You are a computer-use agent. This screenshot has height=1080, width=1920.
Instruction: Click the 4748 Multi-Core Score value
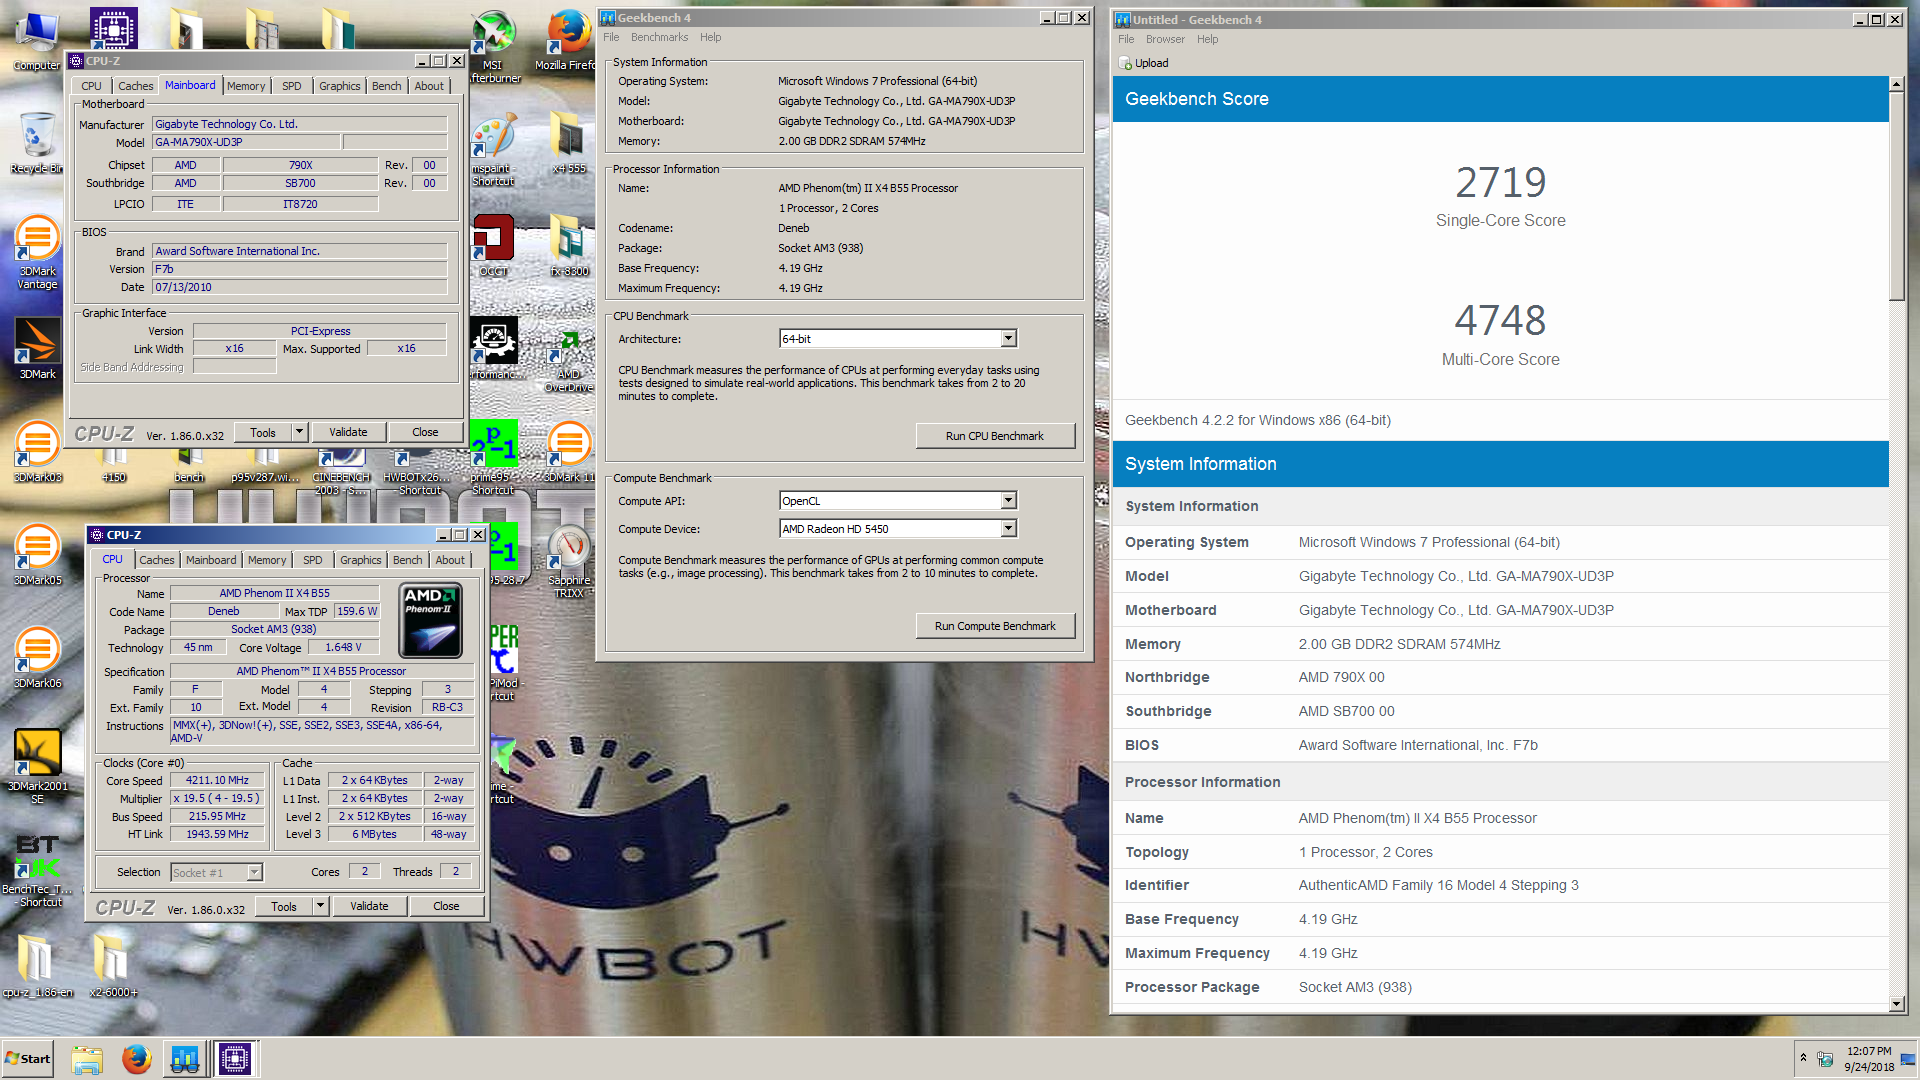[1500, 321]
